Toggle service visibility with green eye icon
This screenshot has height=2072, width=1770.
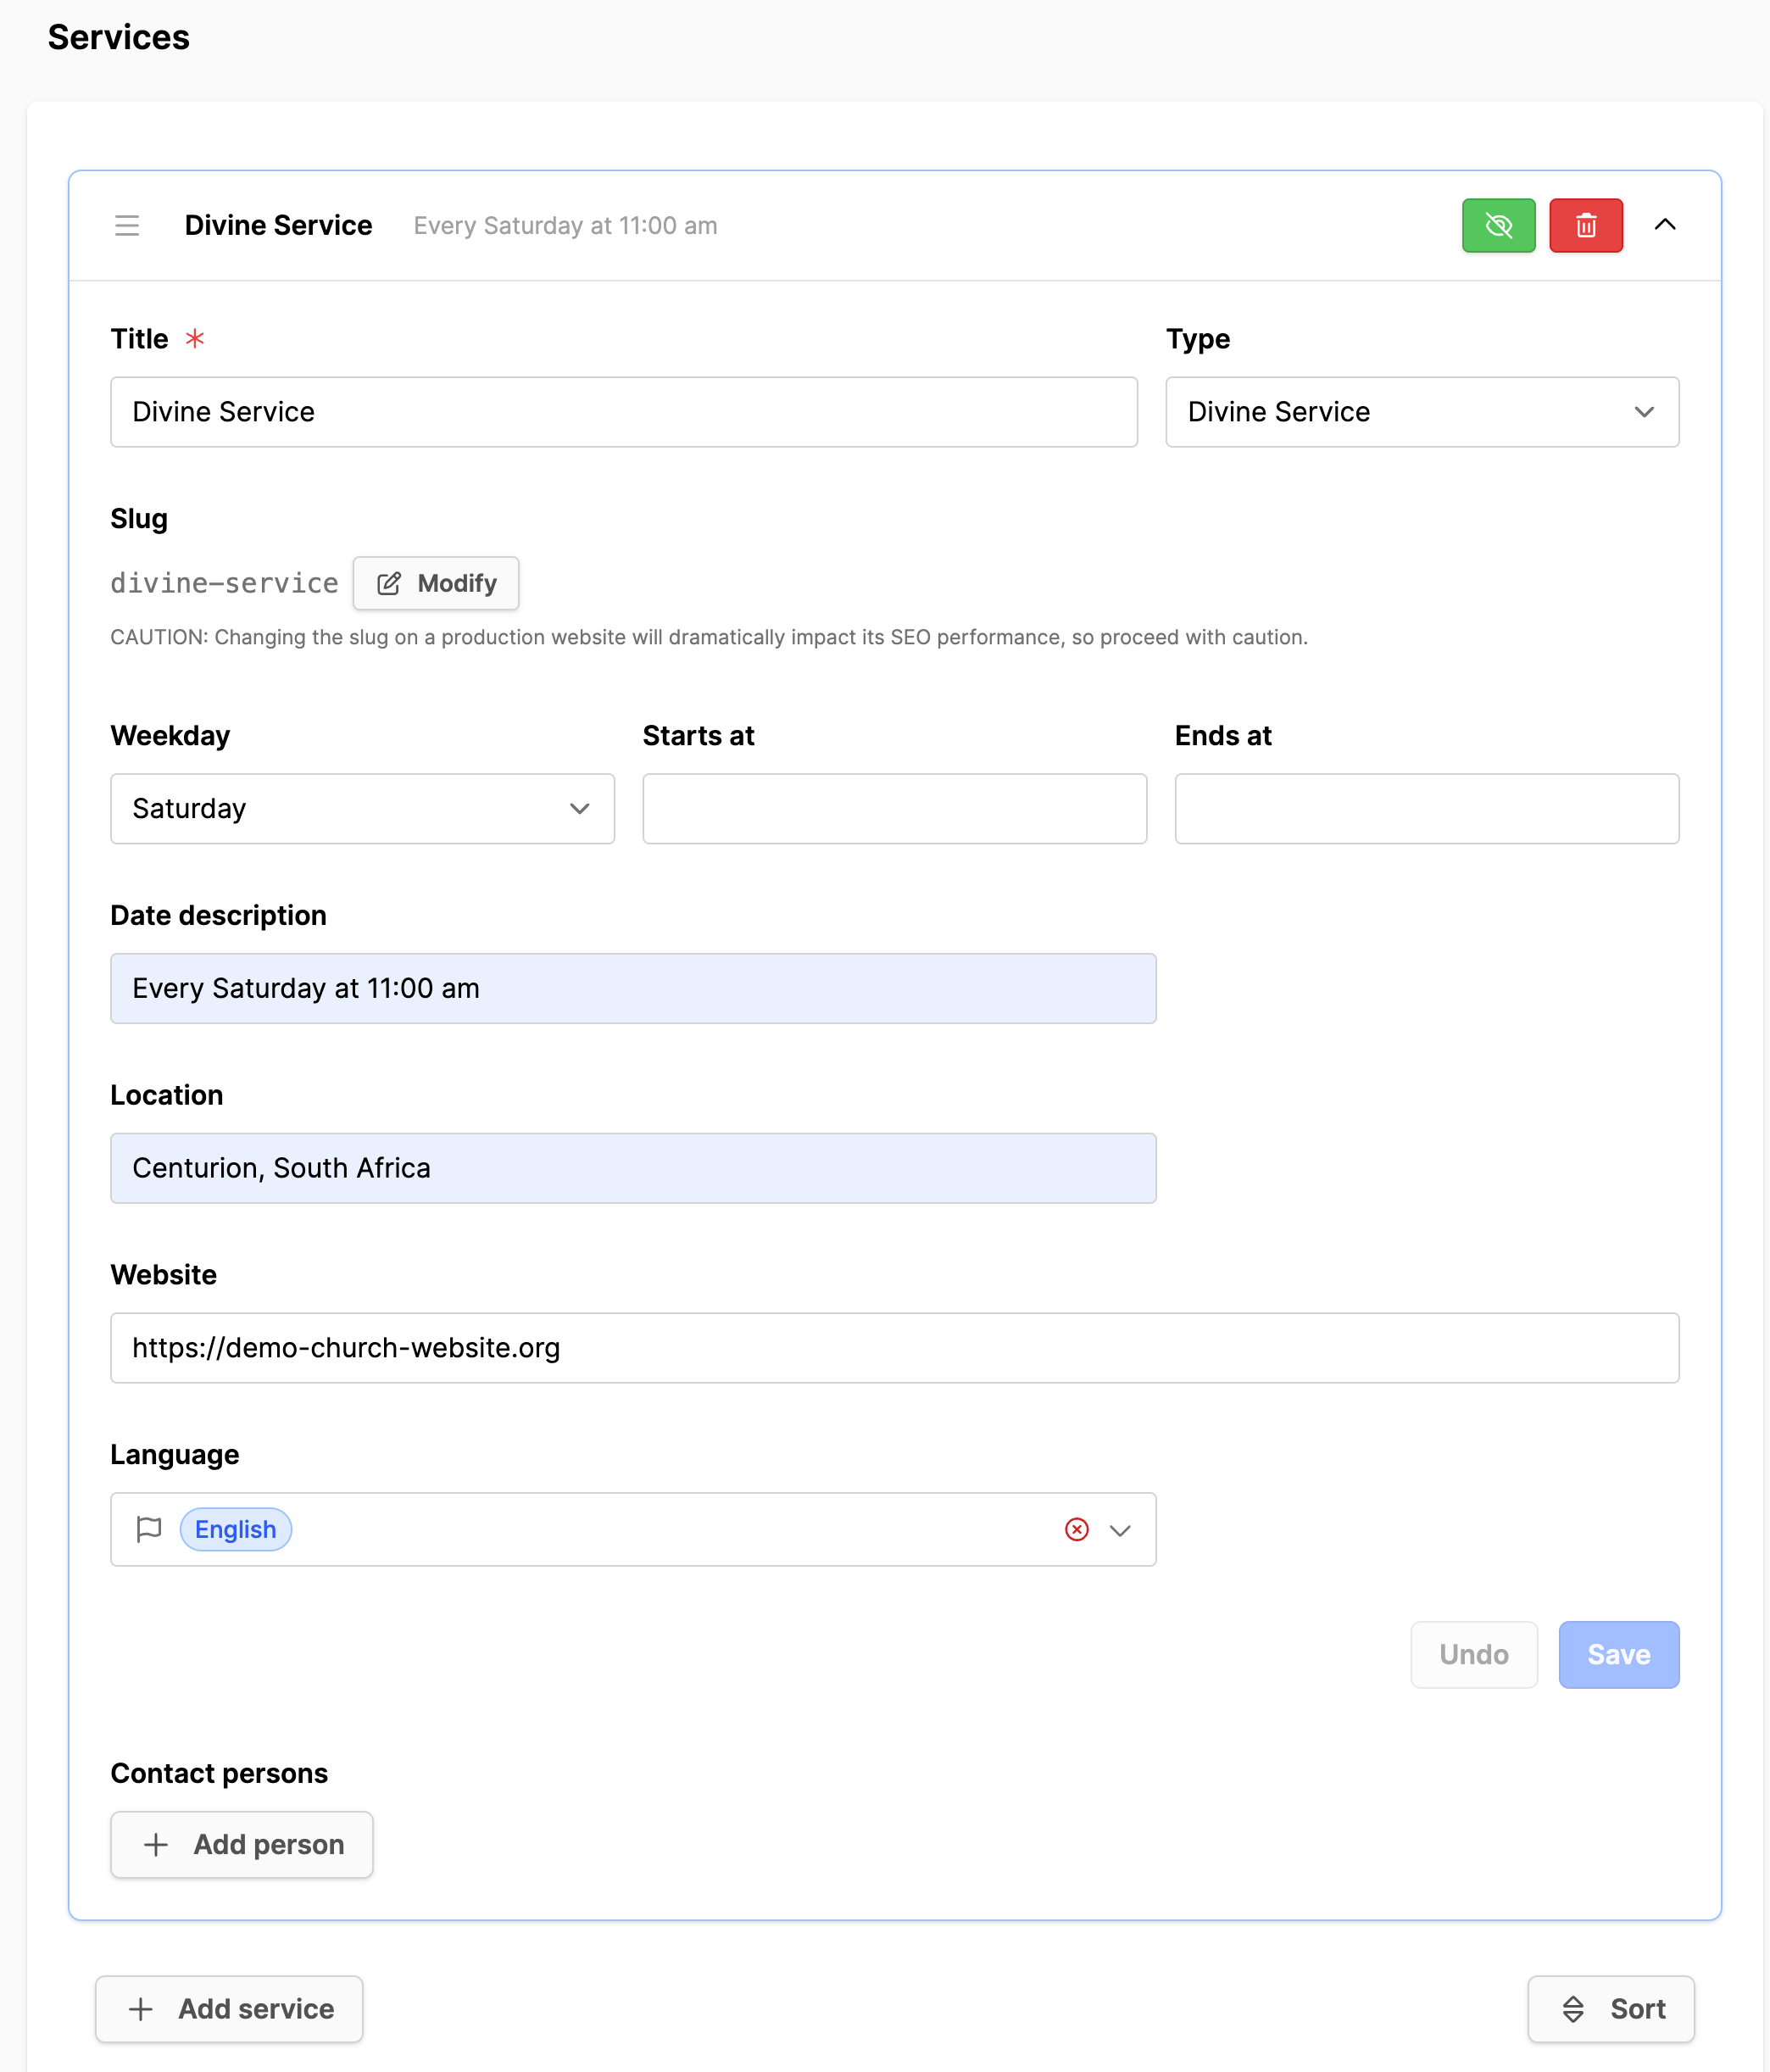pyautogui.click(x=1498, y=225)
